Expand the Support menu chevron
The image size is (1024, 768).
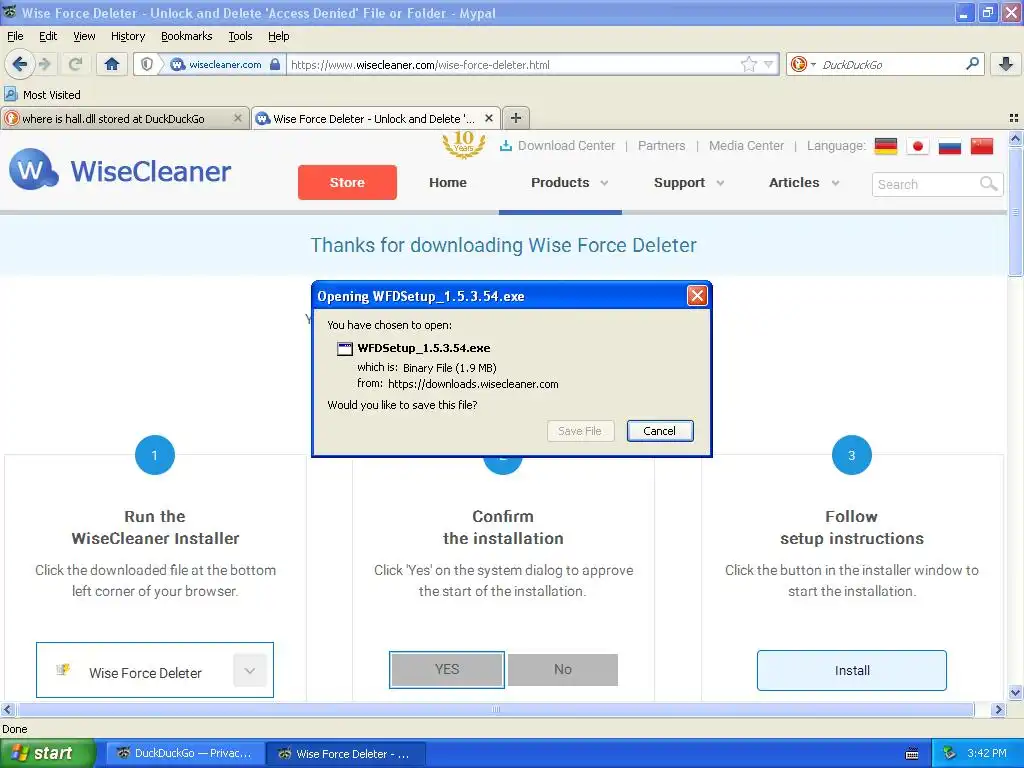tap(720, 183)
